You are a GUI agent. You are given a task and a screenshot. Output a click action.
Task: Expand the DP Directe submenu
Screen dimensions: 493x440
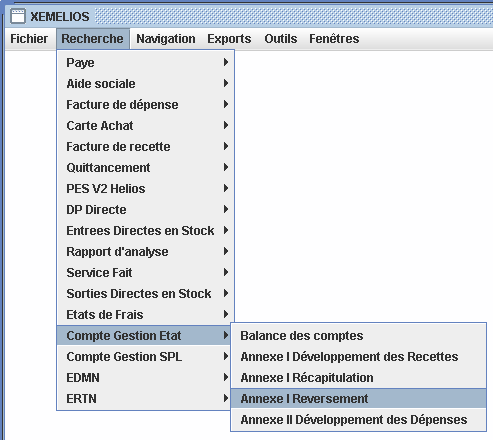click(x=145, y=210)
